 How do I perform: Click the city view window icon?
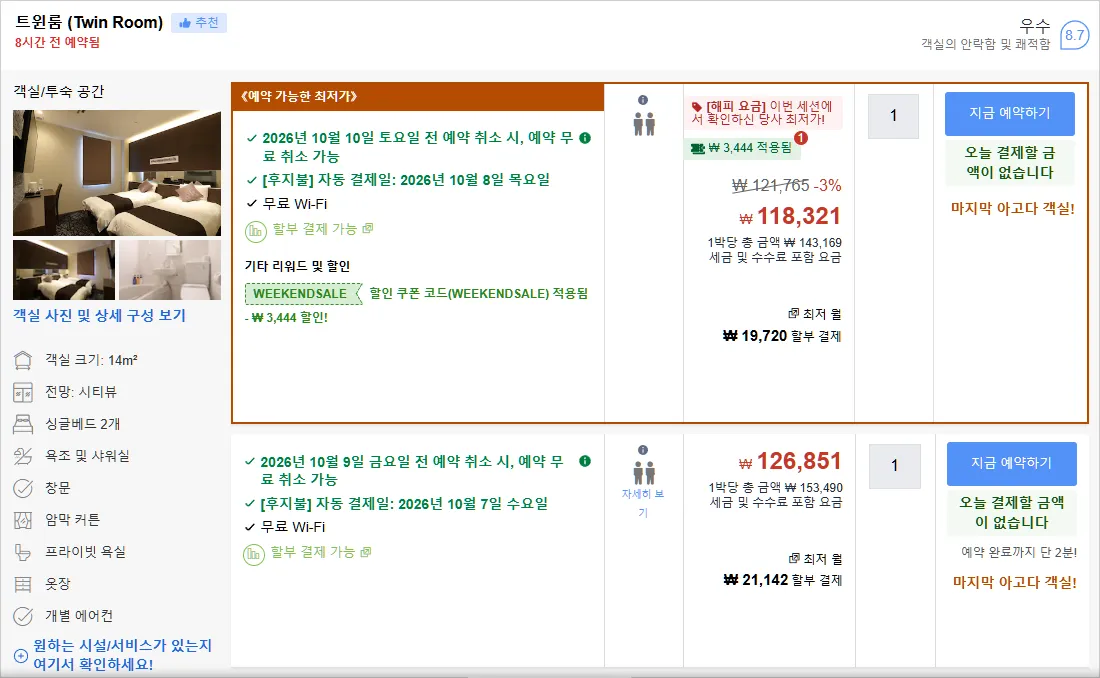[x=23, y=392]
